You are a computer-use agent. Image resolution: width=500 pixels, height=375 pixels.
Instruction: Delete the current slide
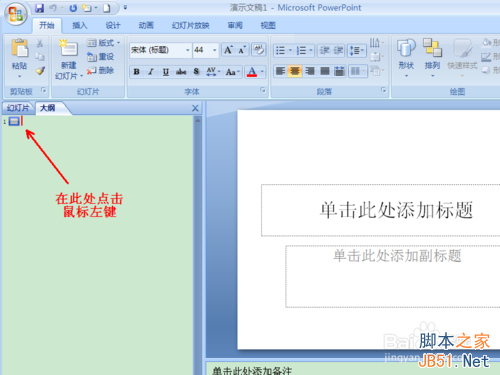click(x=100, y=71)
